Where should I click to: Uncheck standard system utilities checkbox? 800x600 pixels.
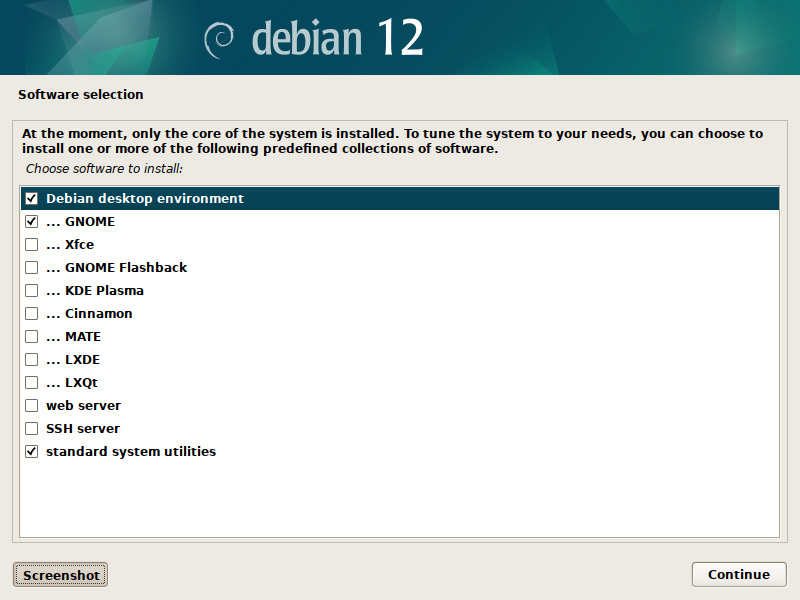[x=32, y=451]
